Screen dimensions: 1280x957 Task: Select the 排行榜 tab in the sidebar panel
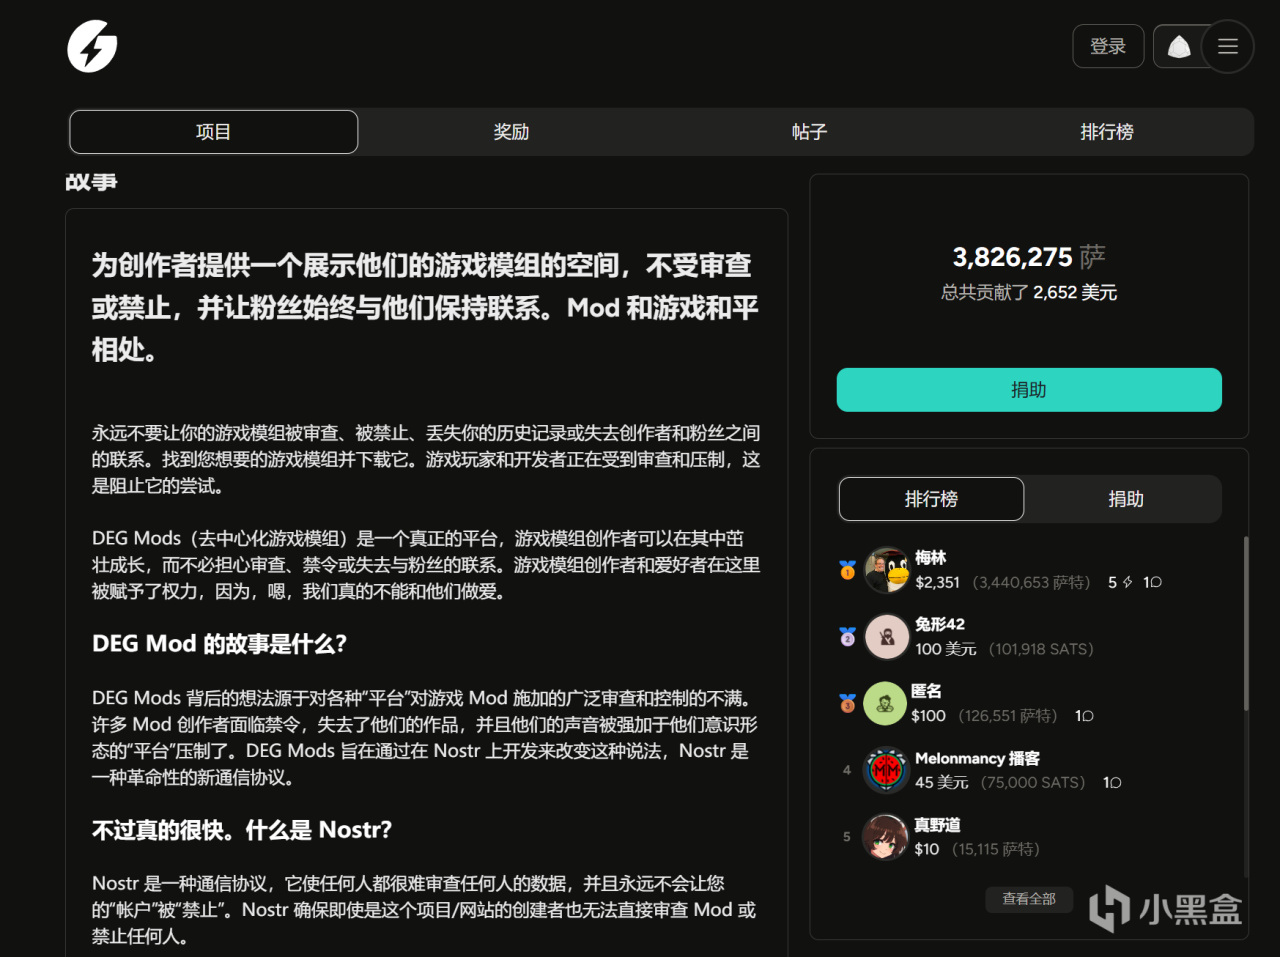click(931, 499)
